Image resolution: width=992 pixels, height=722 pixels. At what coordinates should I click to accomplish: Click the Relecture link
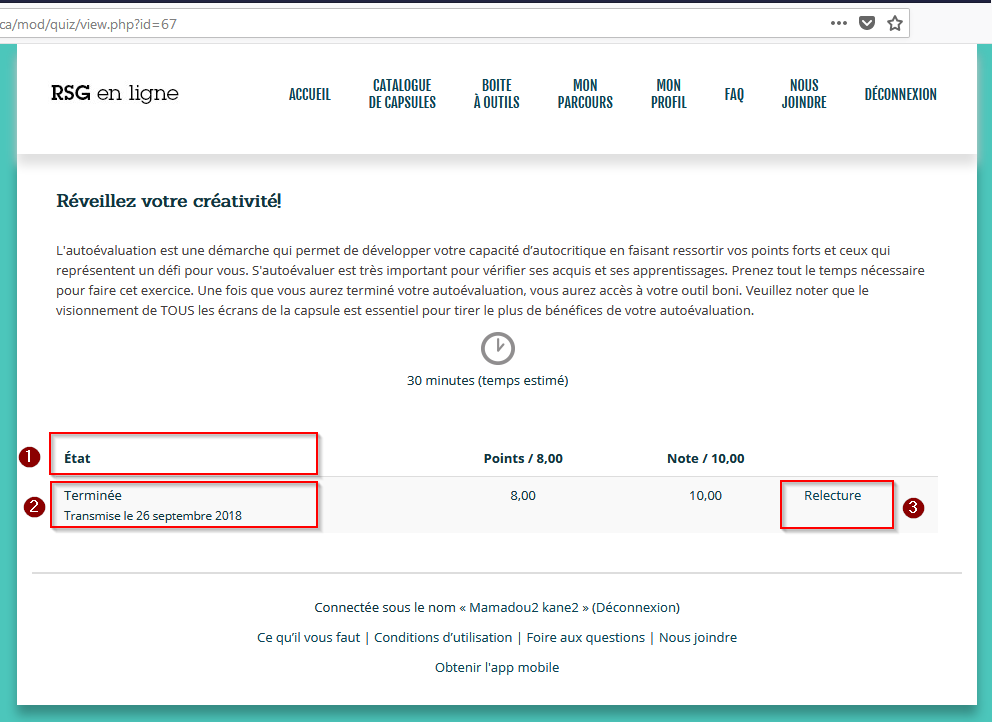832,495
